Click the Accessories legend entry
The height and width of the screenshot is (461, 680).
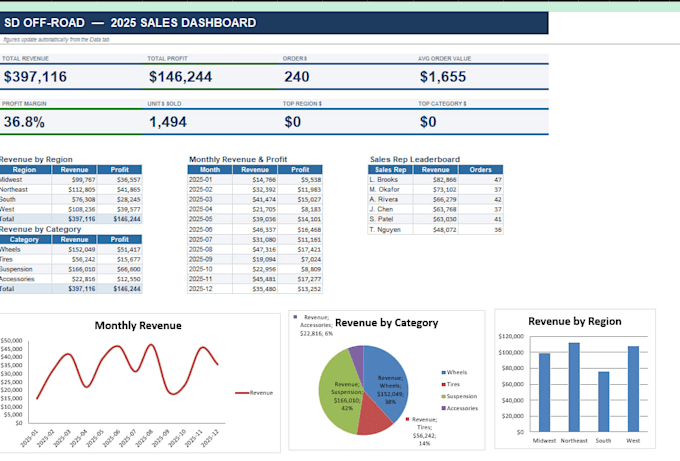460,408
